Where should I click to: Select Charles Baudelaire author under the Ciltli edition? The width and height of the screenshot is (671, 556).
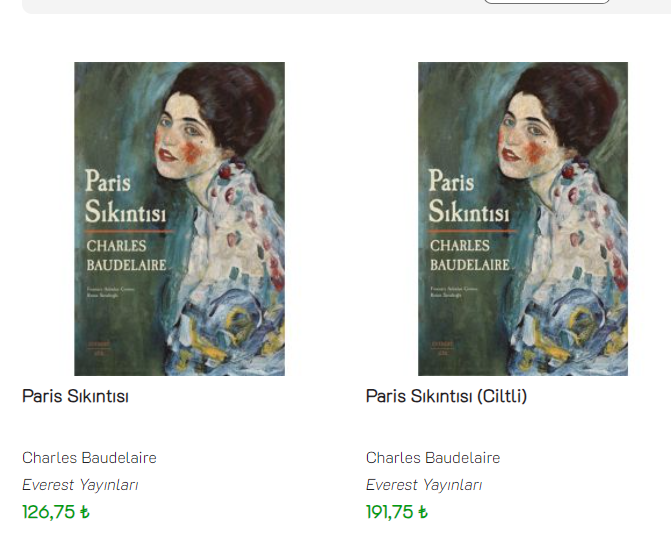(x=433, y=458)
